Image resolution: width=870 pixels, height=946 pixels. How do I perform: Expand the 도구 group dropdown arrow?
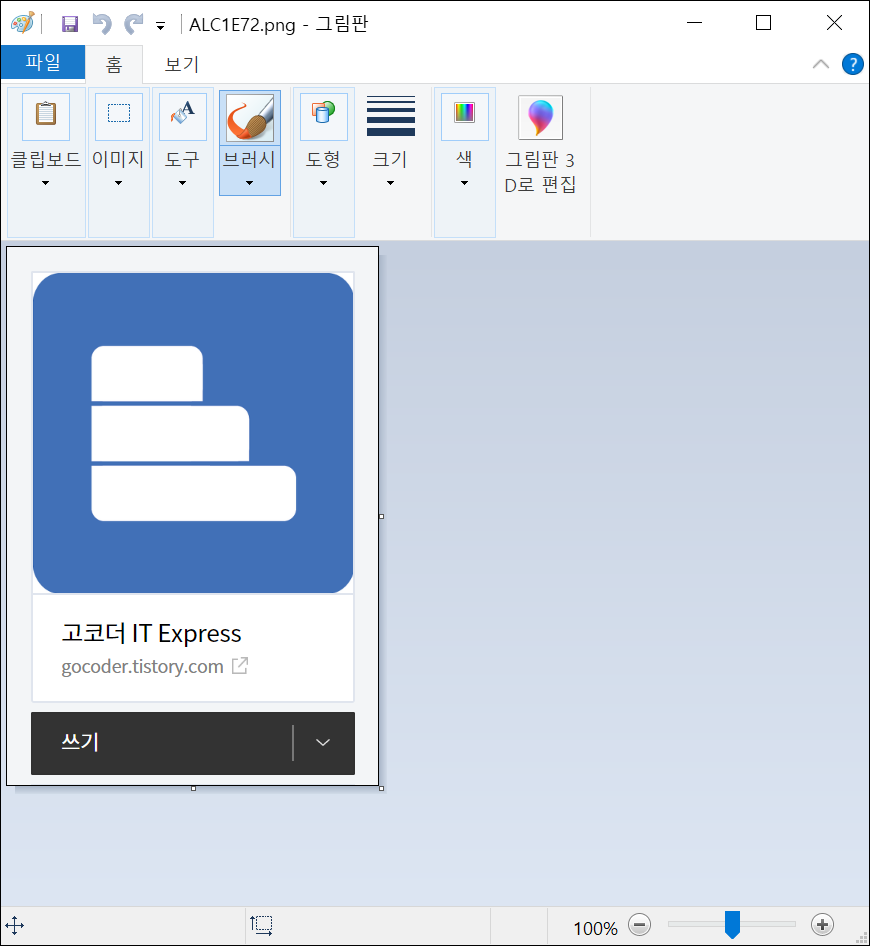[182, 183]
